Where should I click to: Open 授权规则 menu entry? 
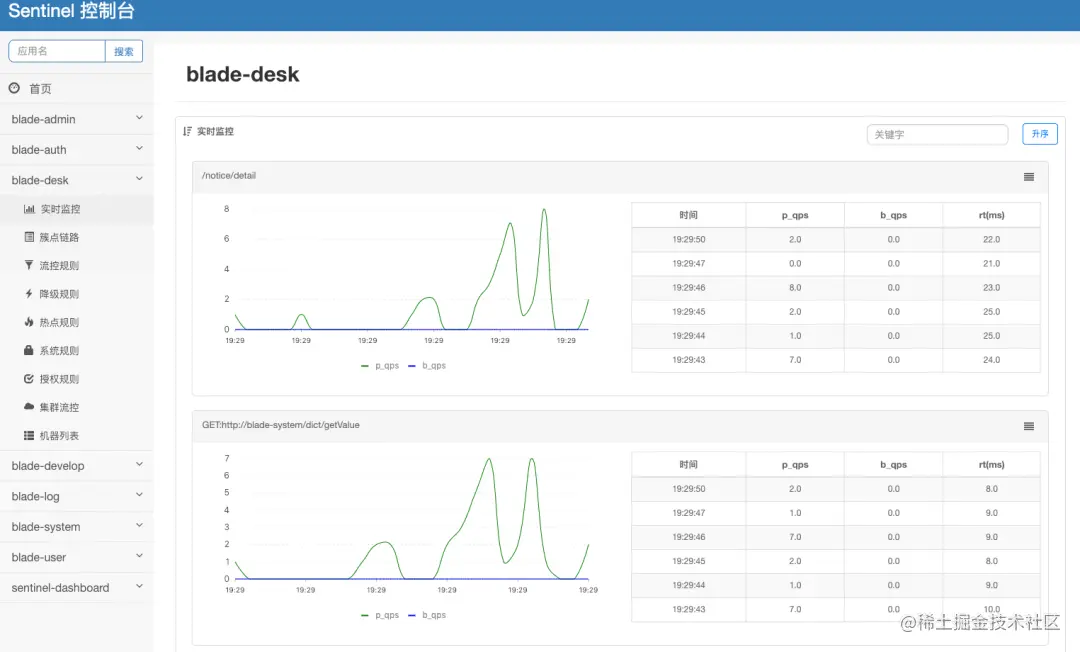tap(76, 379)
